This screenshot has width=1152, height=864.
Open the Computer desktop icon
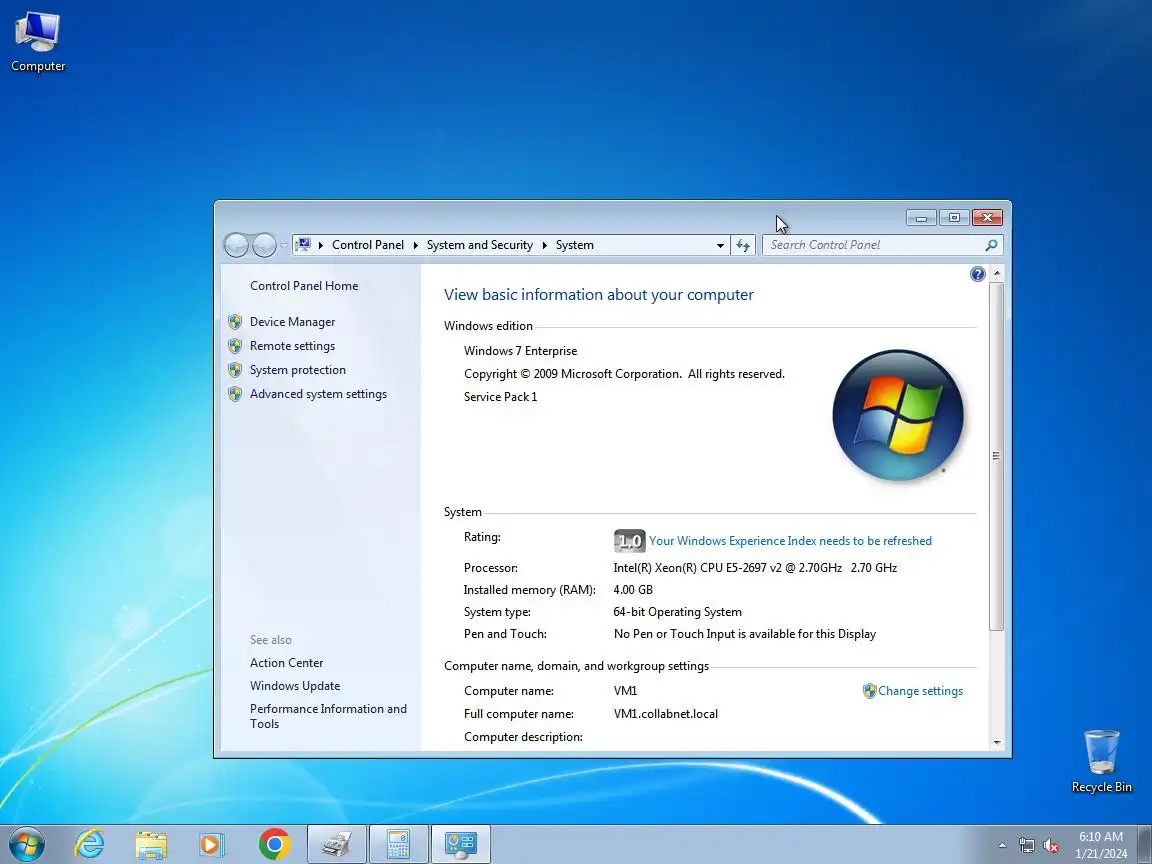(37, 42)
